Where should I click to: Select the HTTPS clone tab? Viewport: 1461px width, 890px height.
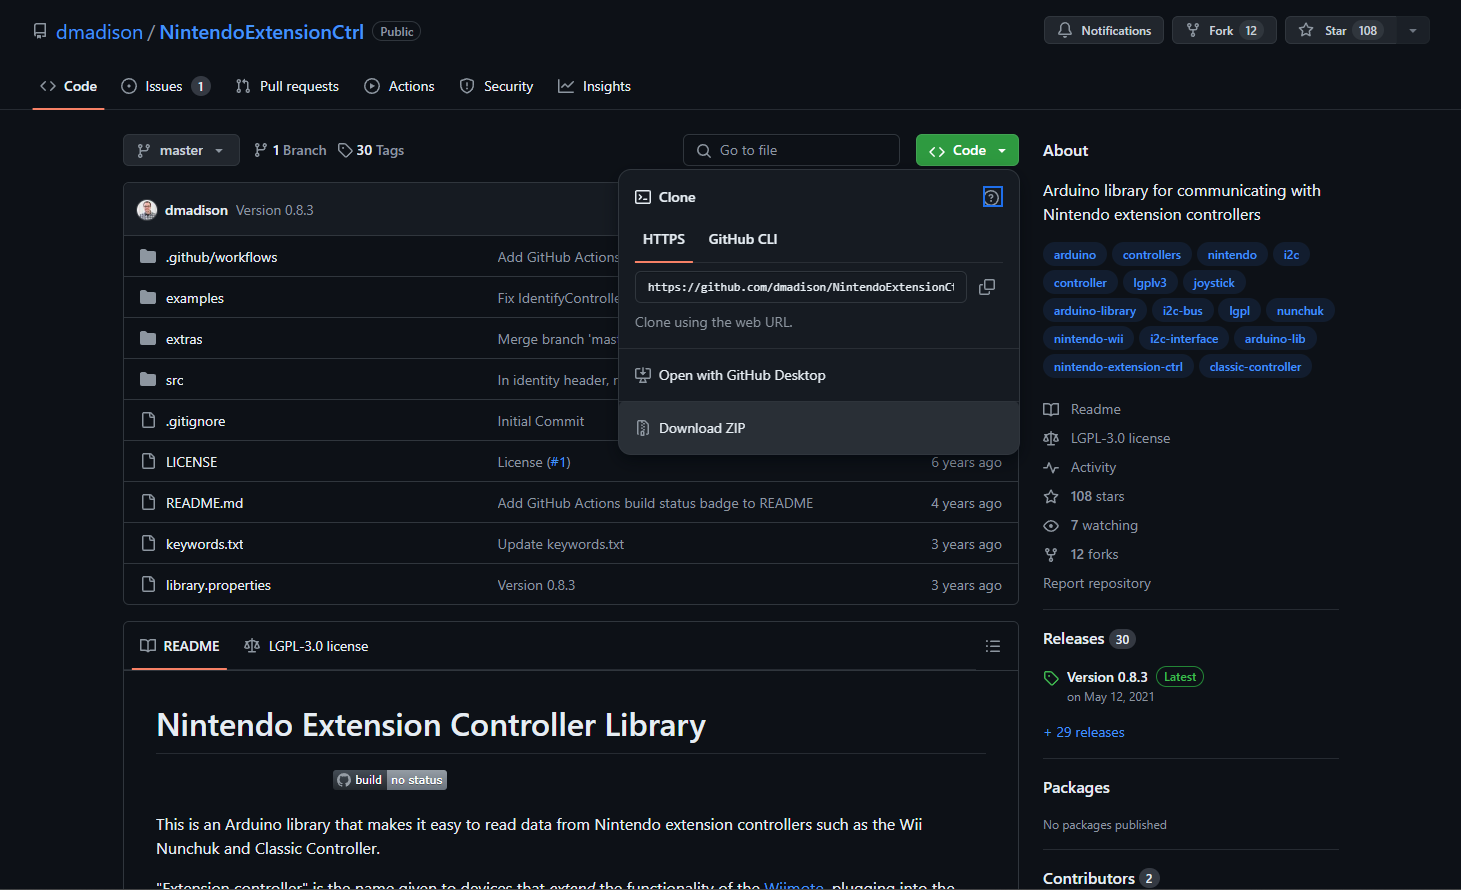click(664, 239)
